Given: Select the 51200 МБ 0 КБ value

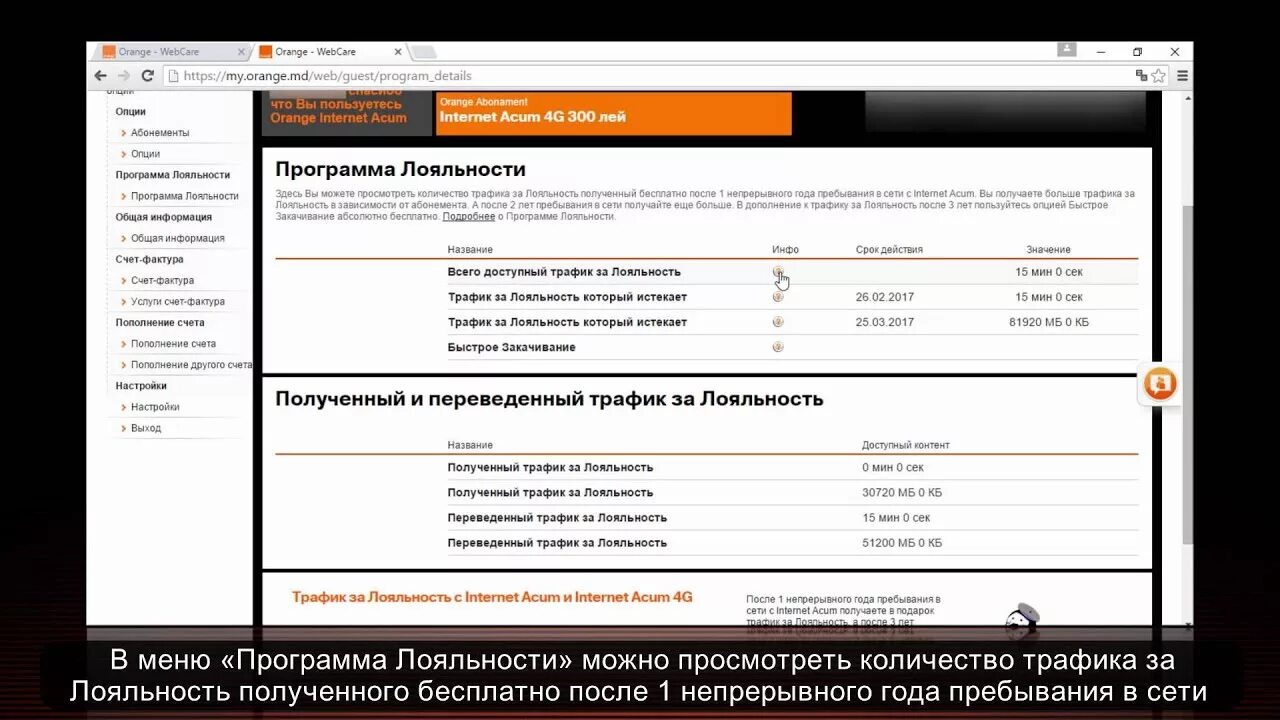Looking at the screenshot, I should (902, 543).
